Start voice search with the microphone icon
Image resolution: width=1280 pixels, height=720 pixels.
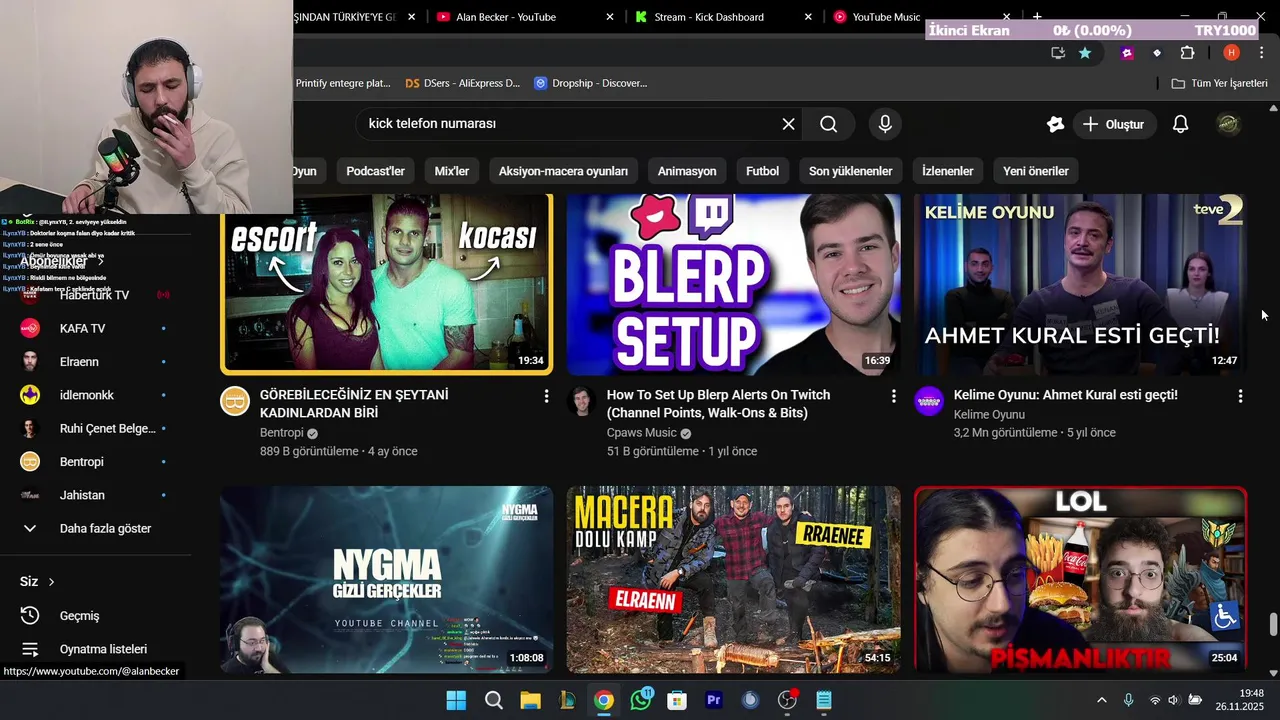(x=884, y=124)
